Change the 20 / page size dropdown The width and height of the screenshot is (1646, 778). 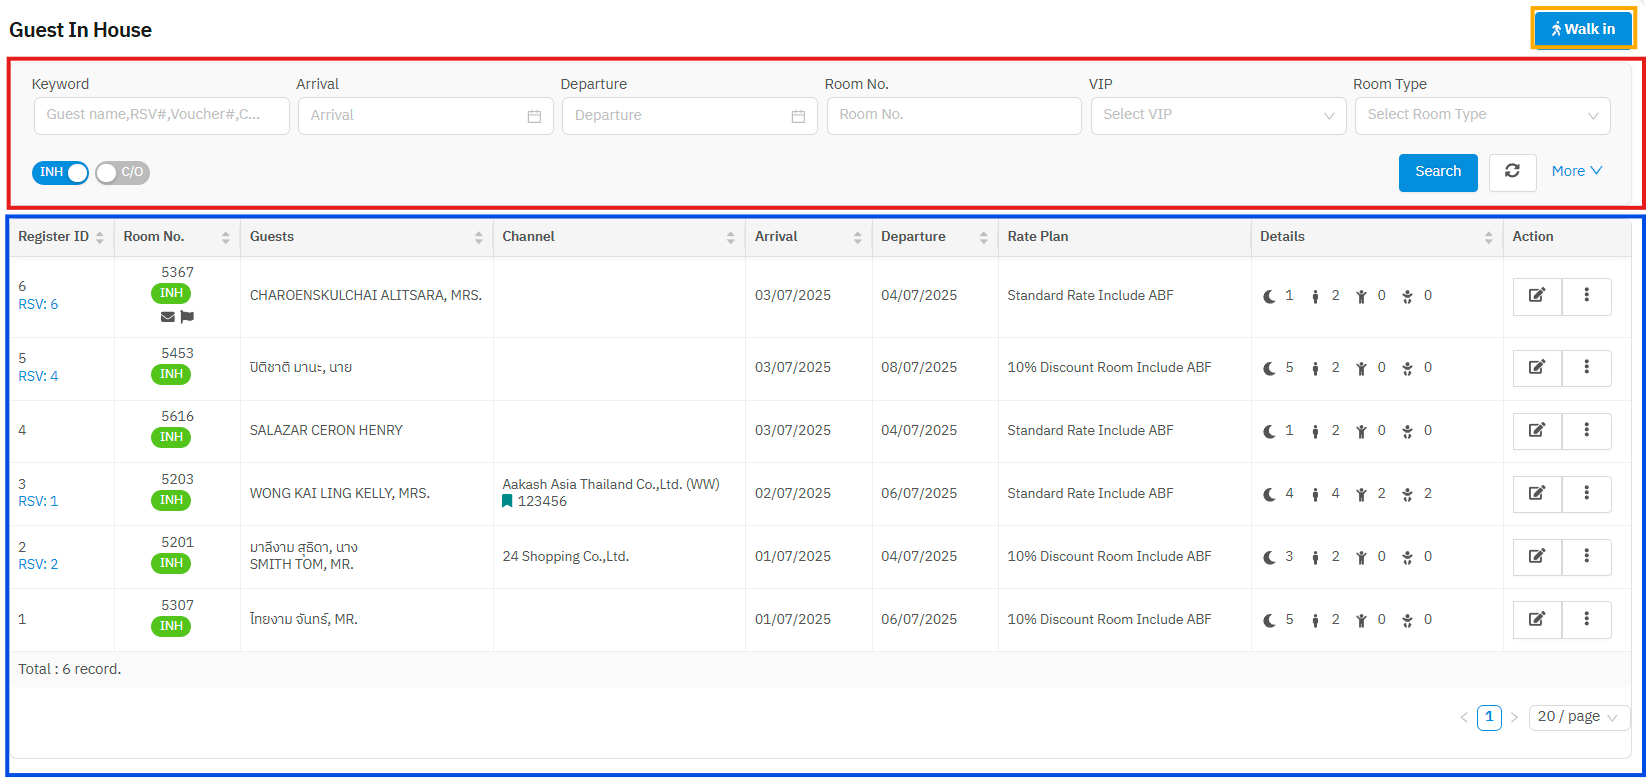pyautogui.click(x=1578, y=717)
